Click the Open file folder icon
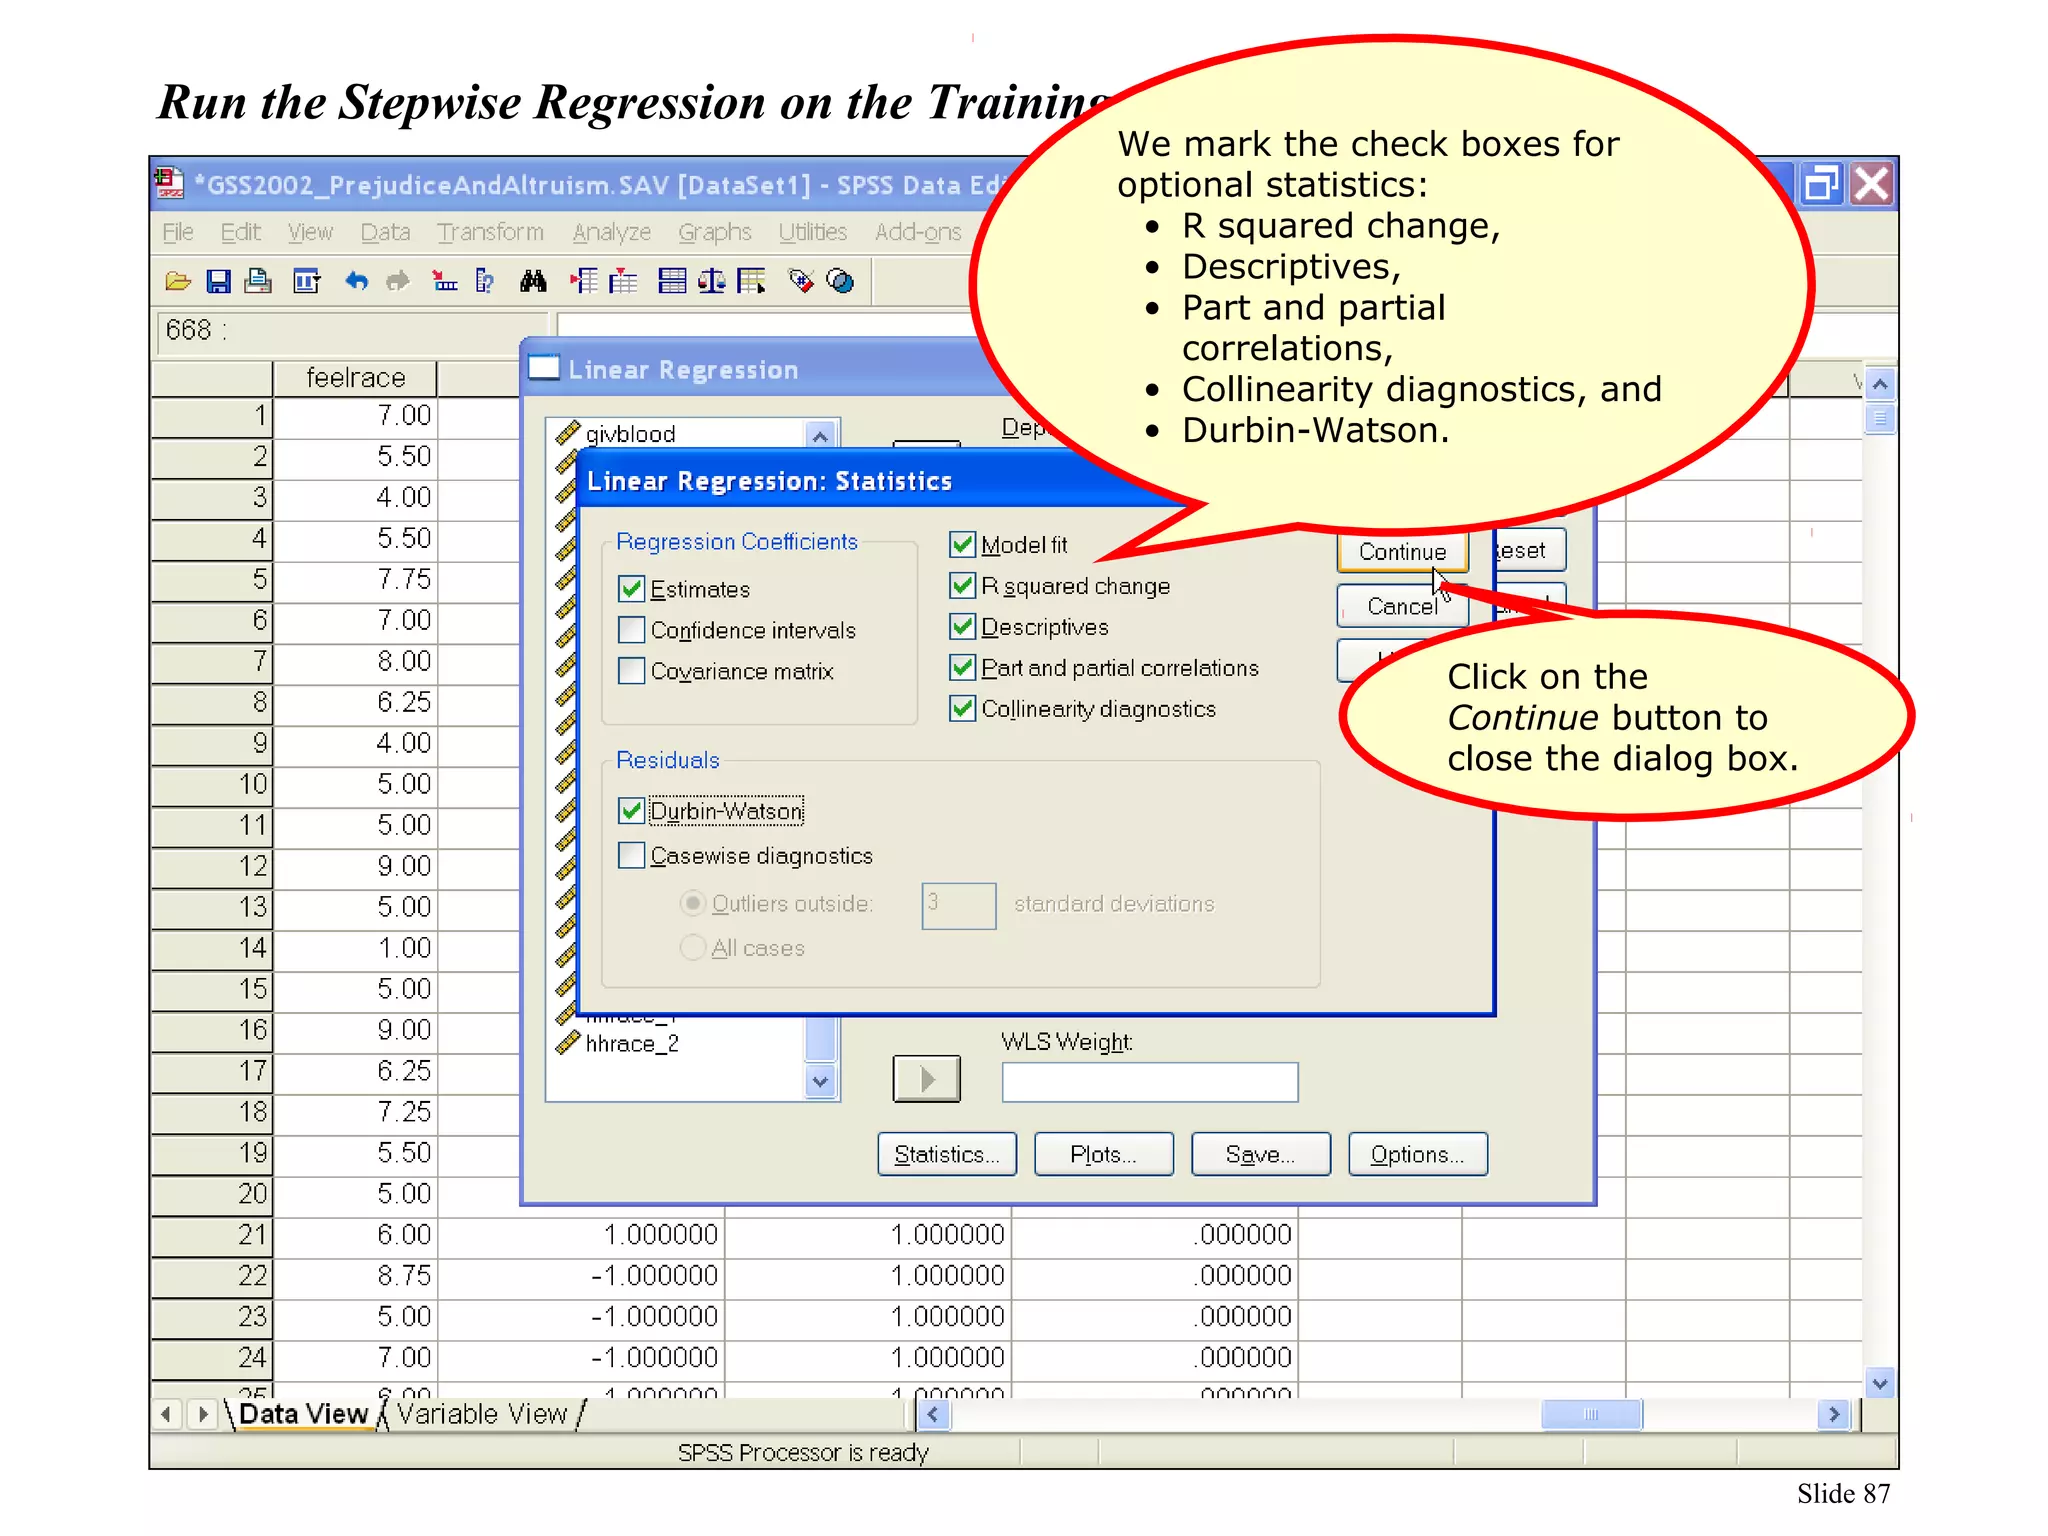2048x1536 pixels. click(x=178, y=282)
